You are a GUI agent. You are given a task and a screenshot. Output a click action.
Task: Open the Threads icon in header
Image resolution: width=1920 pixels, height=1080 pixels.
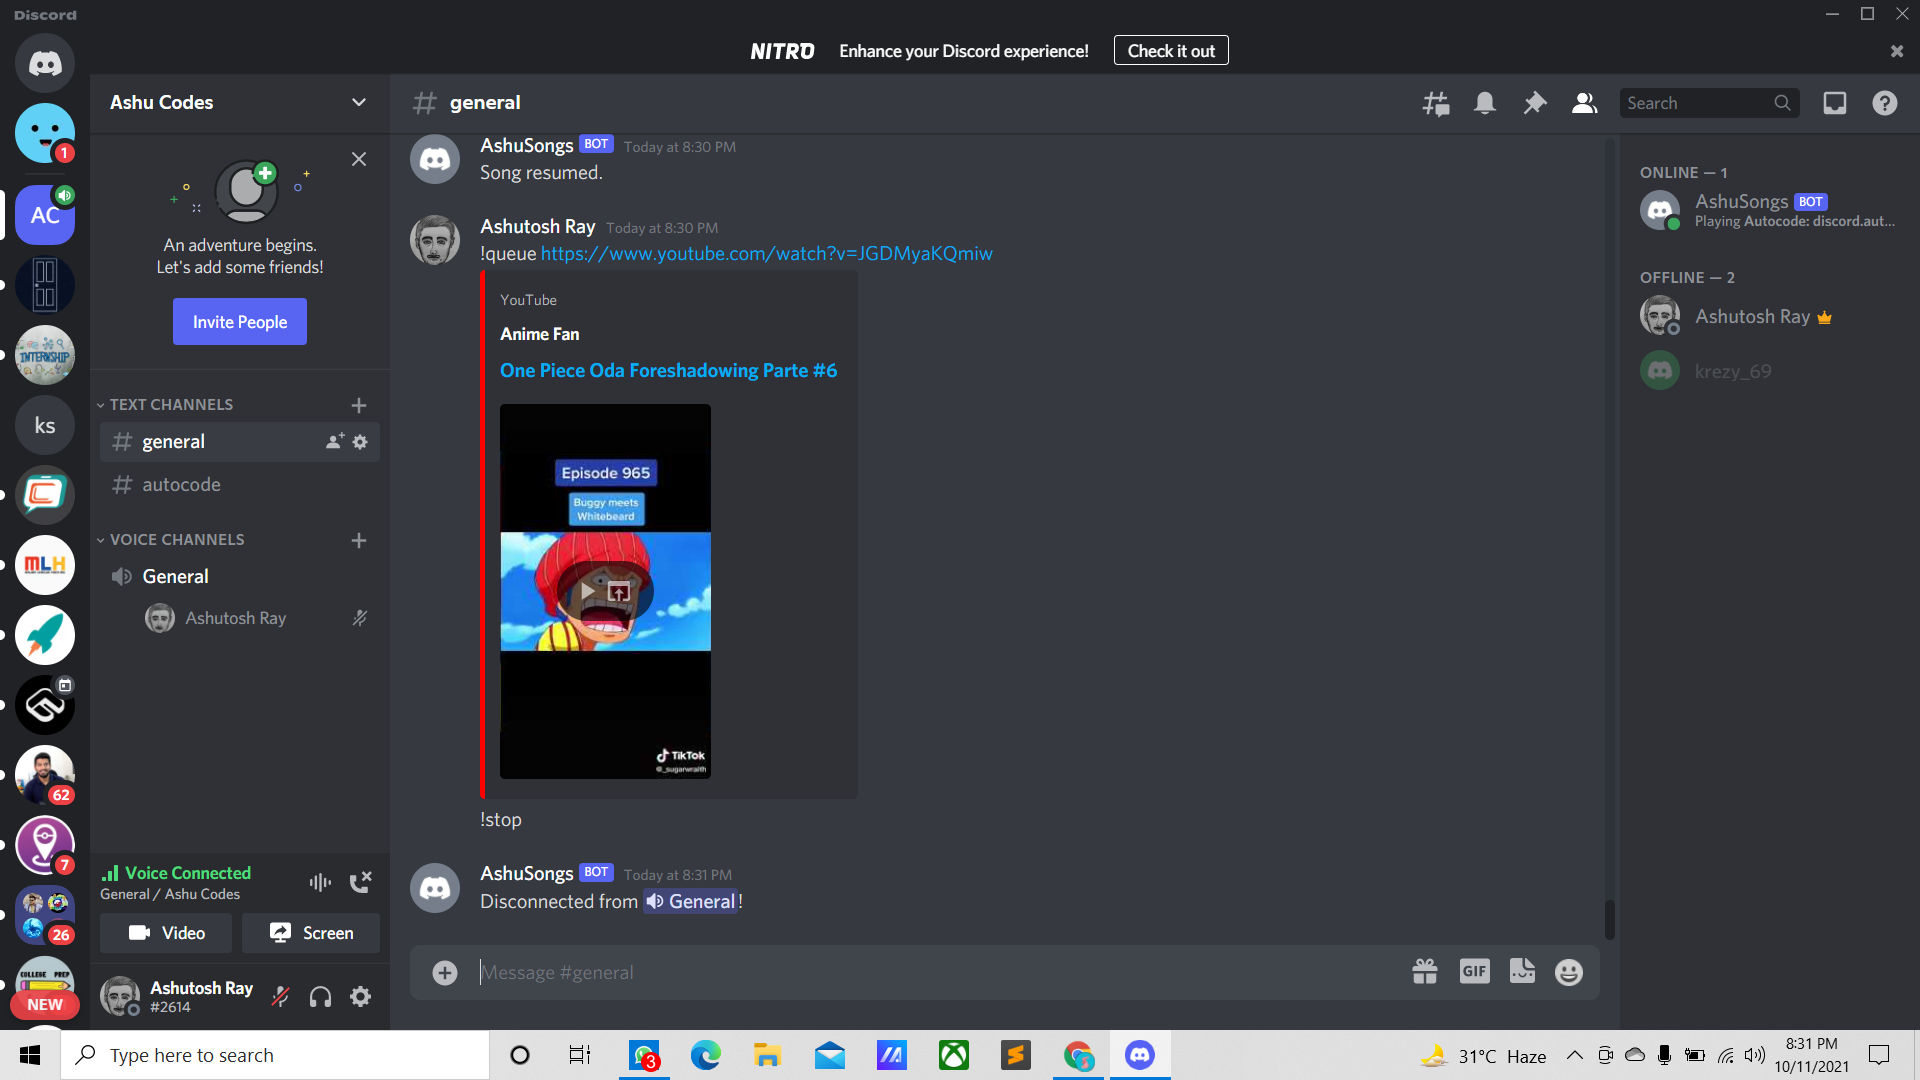pos(1436,103)
